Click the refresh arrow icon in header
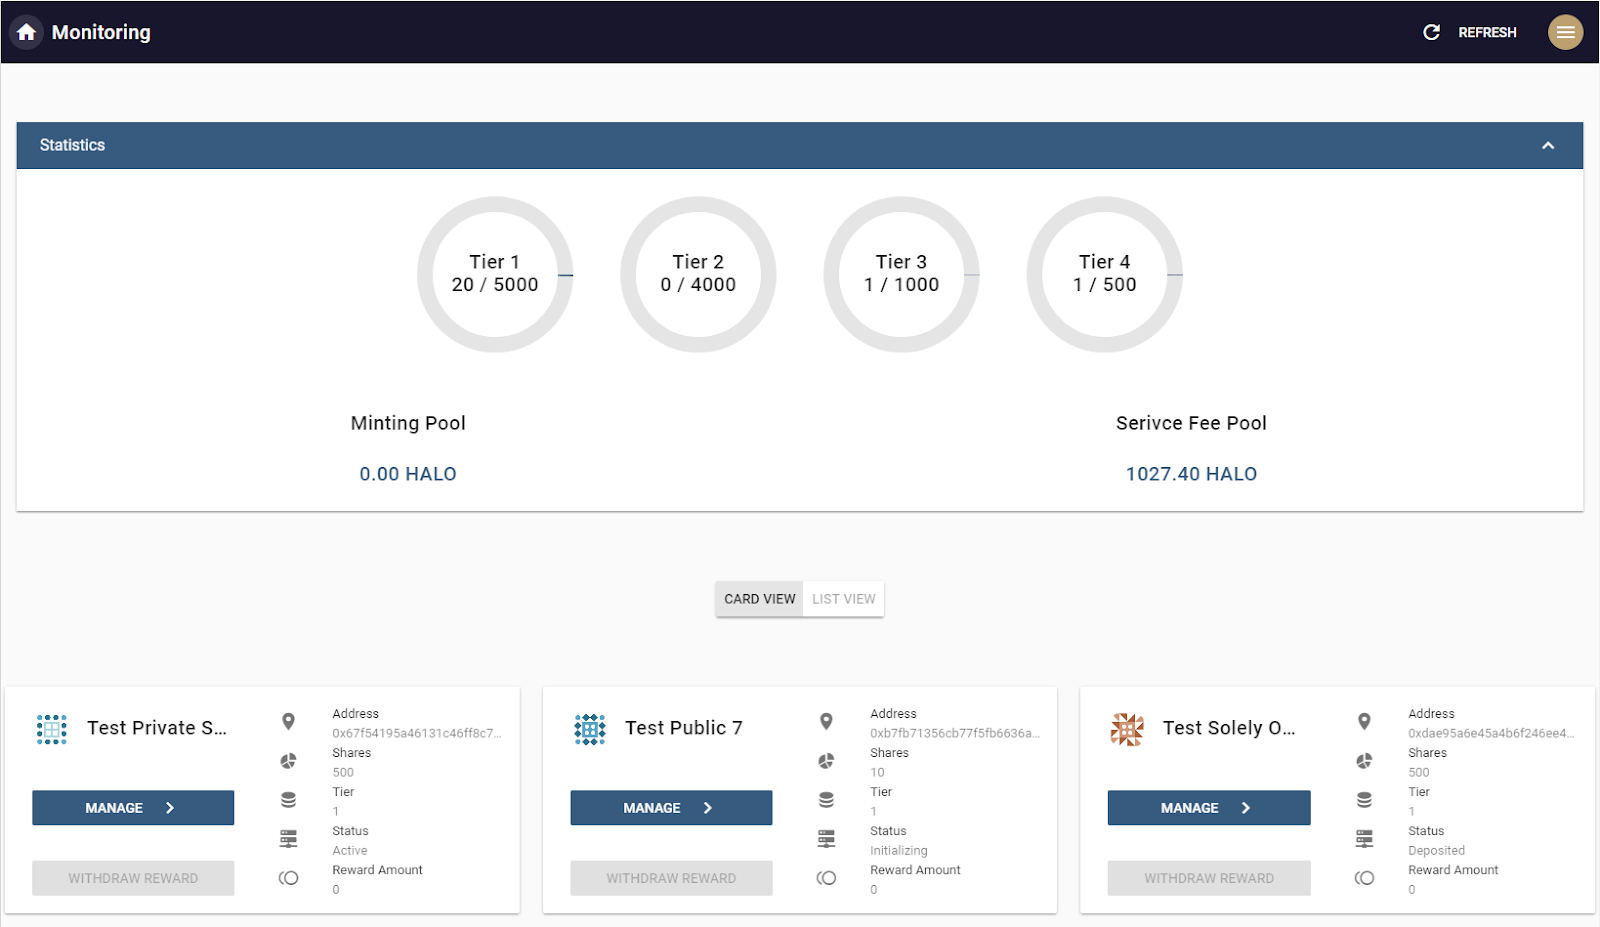Screen dimensions: 1600x927 (x=1431, y=32)
